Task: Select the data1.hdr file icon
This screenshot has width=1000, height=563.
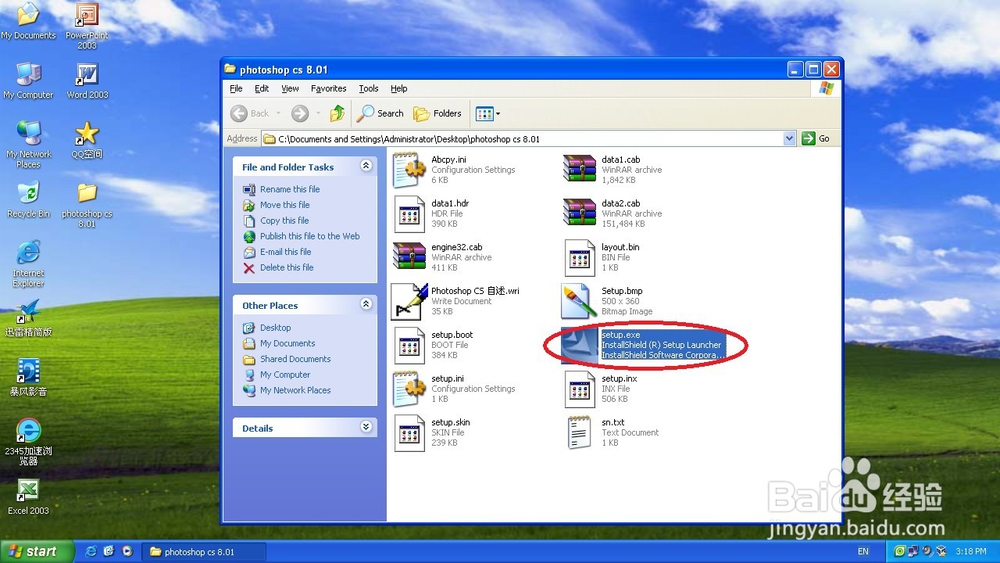Action: tap(409, 214)
